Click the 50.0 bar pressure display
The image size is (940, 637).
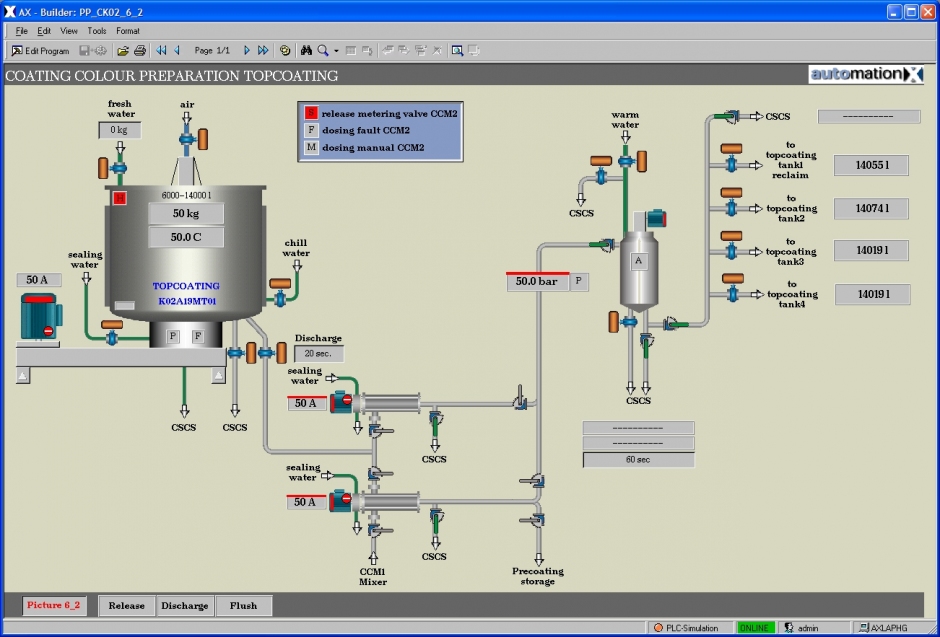[x=537, y=281]
